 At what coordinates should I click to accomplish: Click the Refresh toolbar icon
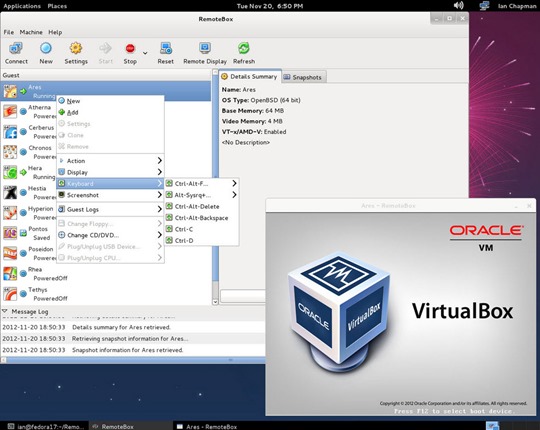(244, 48)
